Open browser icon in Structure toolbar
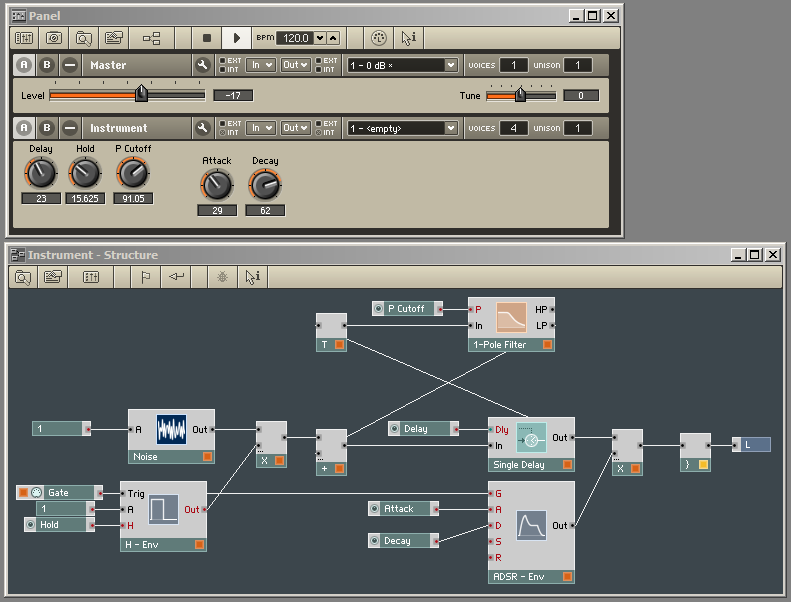Viewport: 791px width, 602px height. click(23, 277)
